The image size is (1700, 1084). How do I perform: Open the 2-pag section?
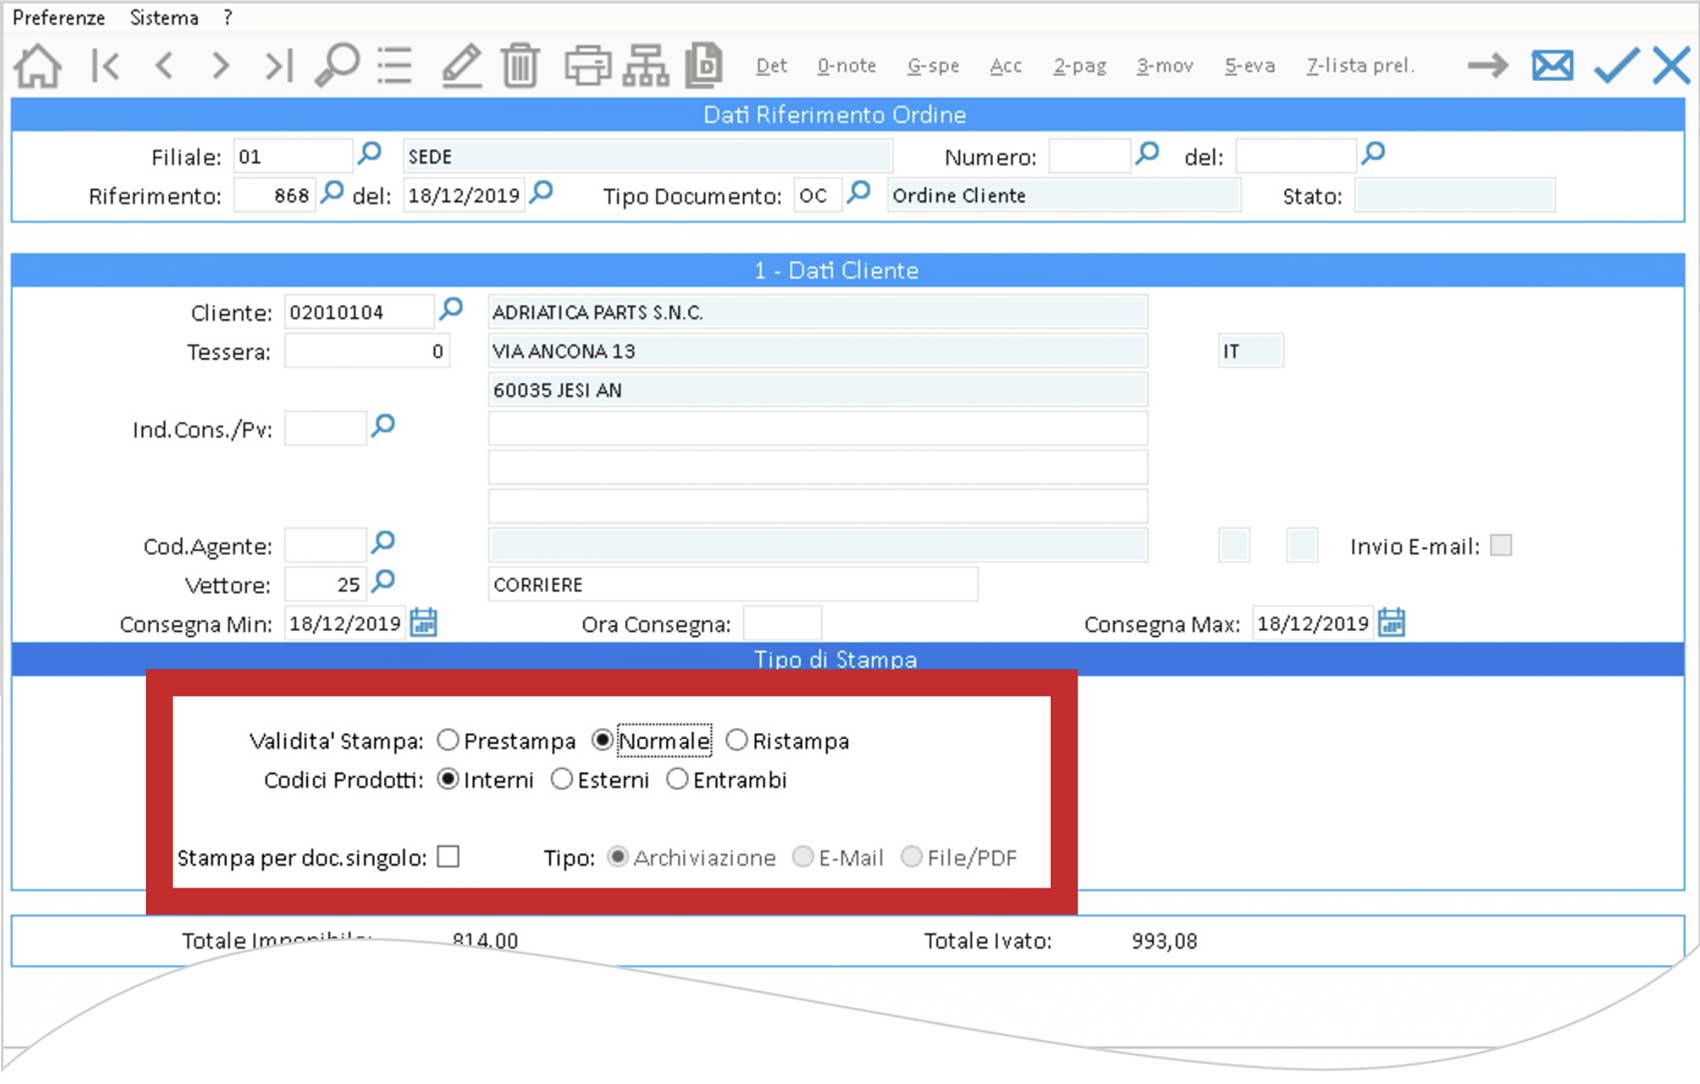1080,66
